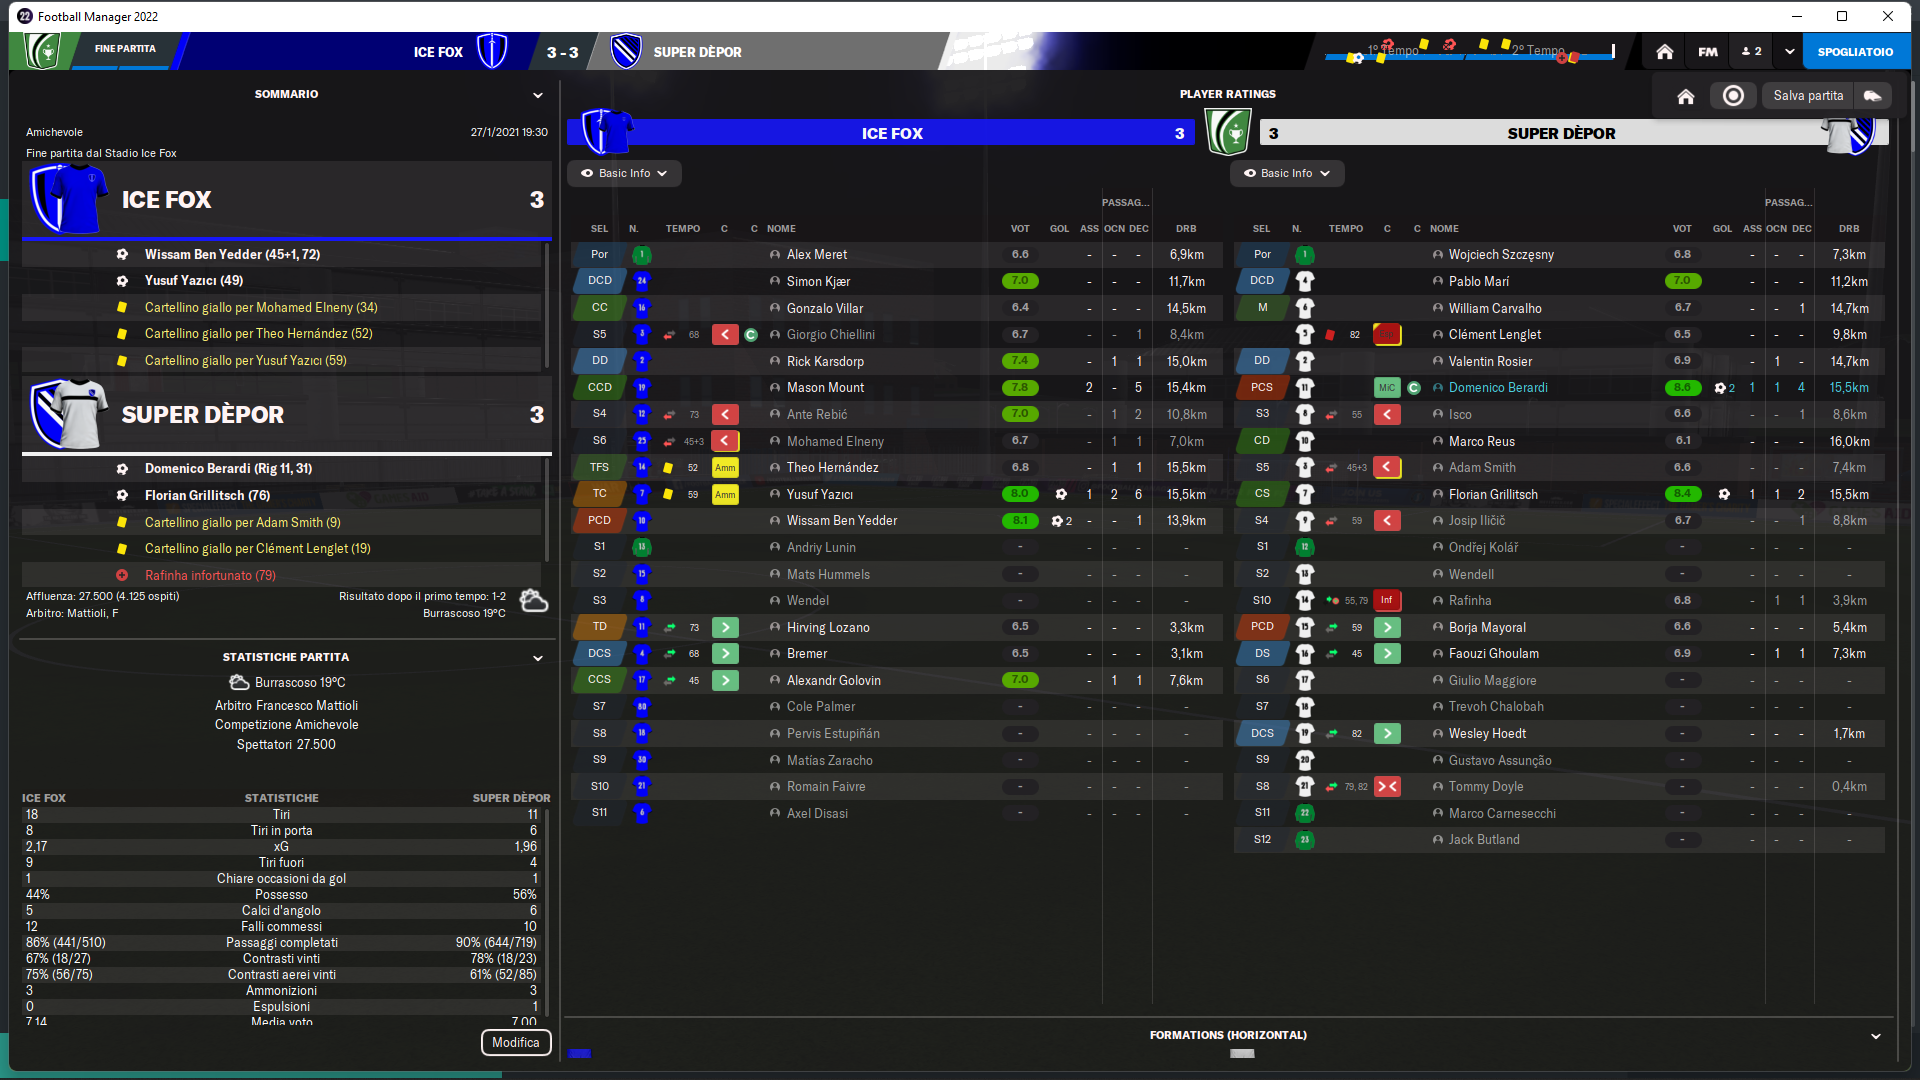Click the weather cloud icon in summary
The height and width of the screenshot is (1080, 1920).
tap(534, 601)
